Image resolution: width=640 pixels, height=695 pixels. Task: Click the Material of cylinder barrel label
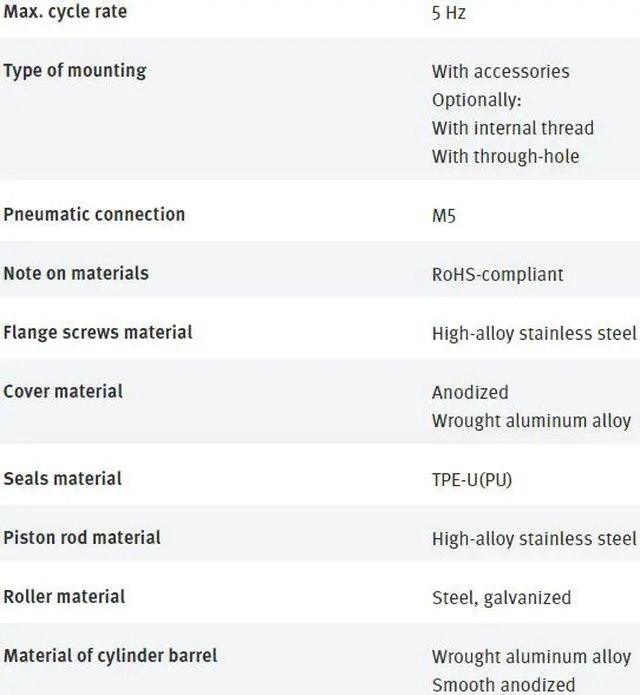(110, 656)
